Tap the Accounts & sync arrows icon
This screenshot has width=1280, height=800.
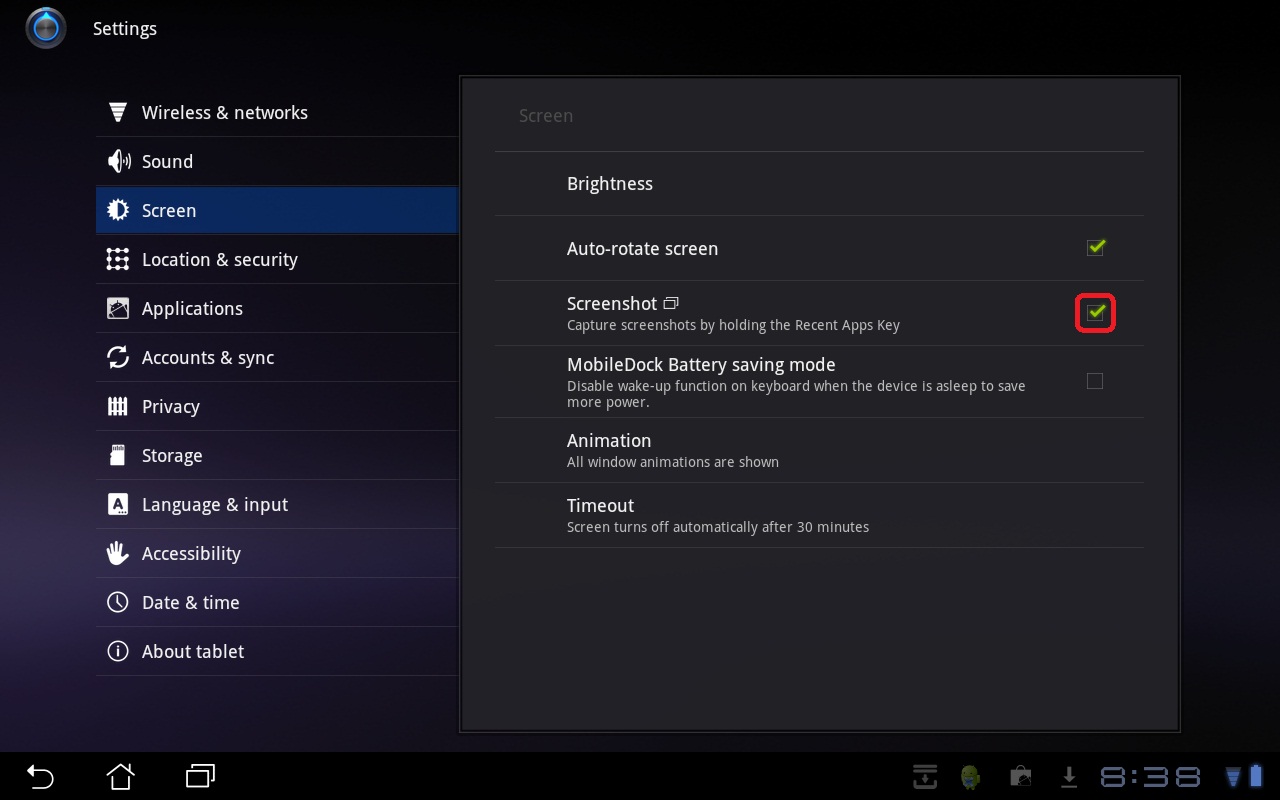pos(118,357)
